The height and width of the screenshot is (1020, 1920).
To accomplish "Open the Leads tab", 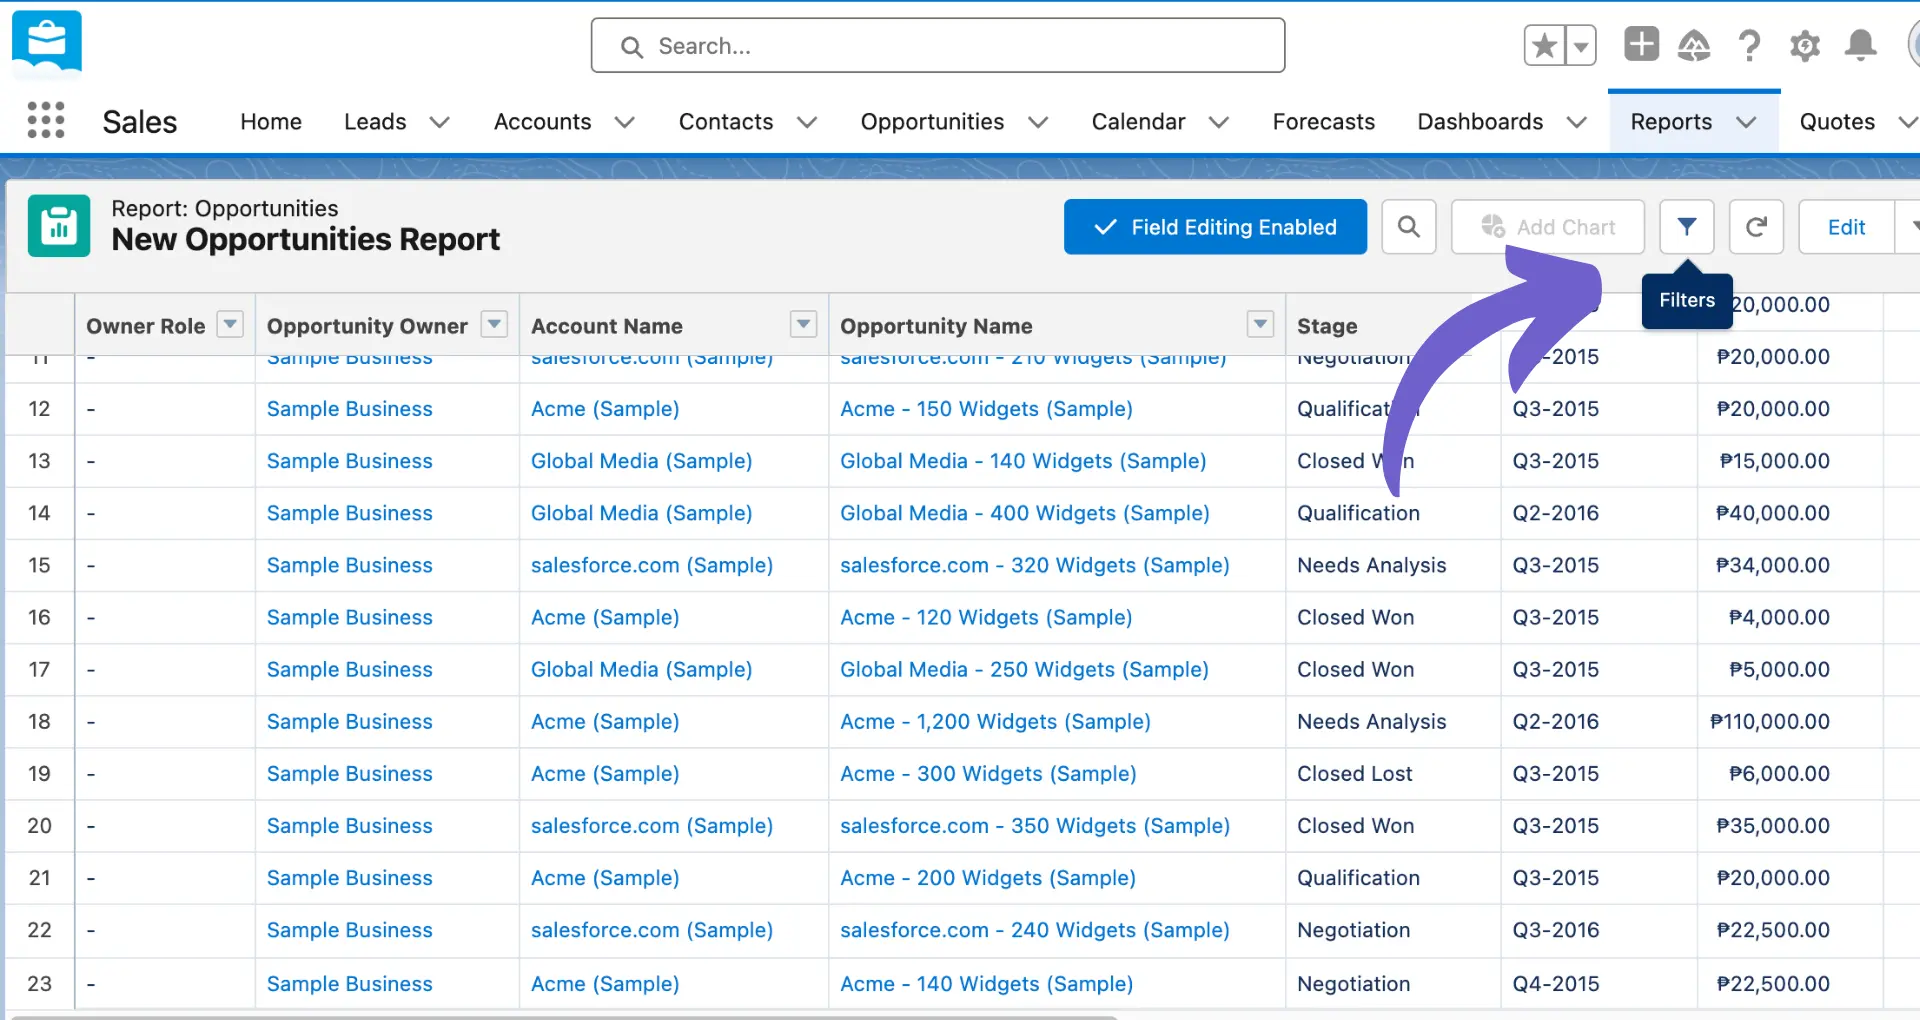I will coord(375,121).
